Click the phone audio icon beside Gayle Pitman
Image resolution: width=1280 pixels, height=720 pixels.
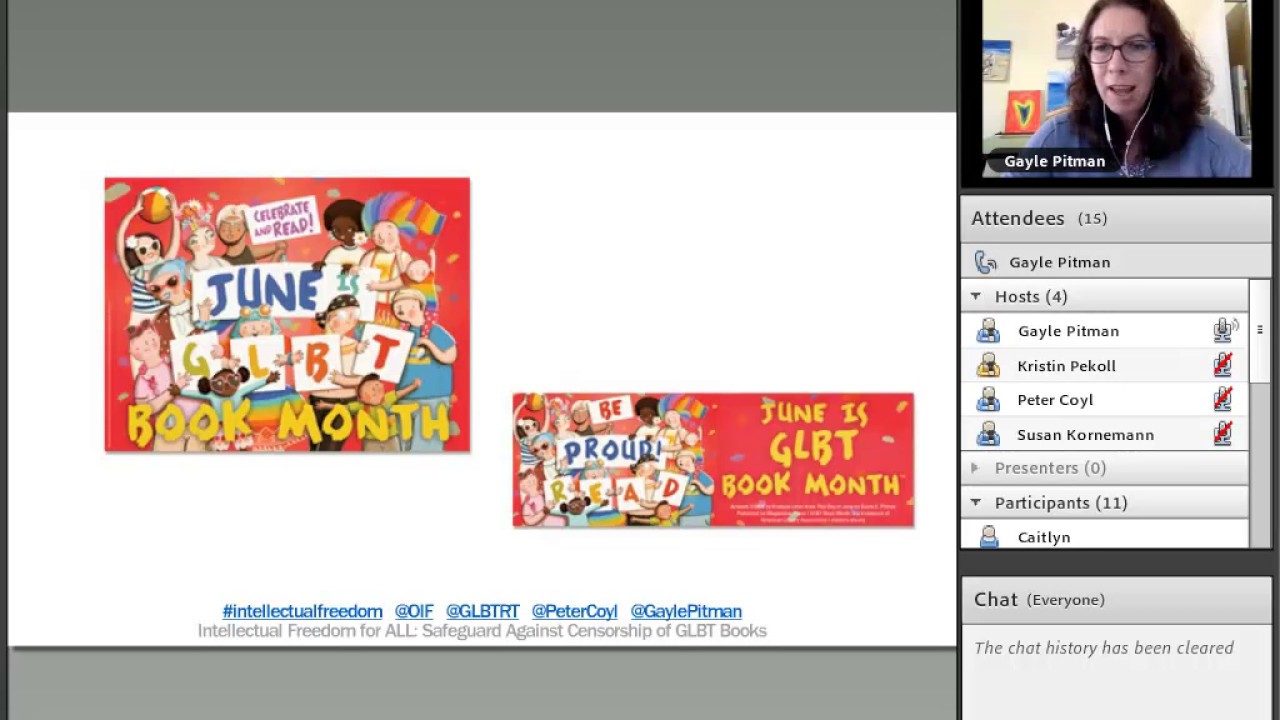coord(986,262)
